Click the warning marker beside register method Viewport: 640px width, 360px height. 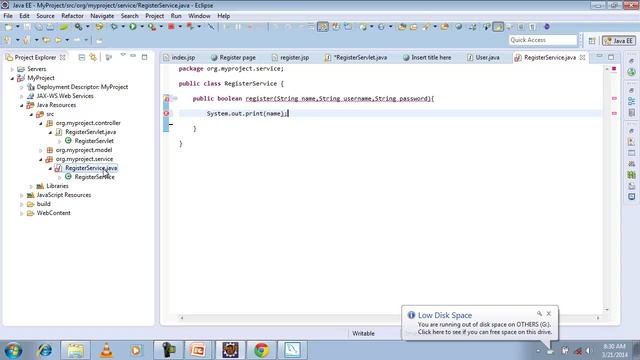coord(166,98)
